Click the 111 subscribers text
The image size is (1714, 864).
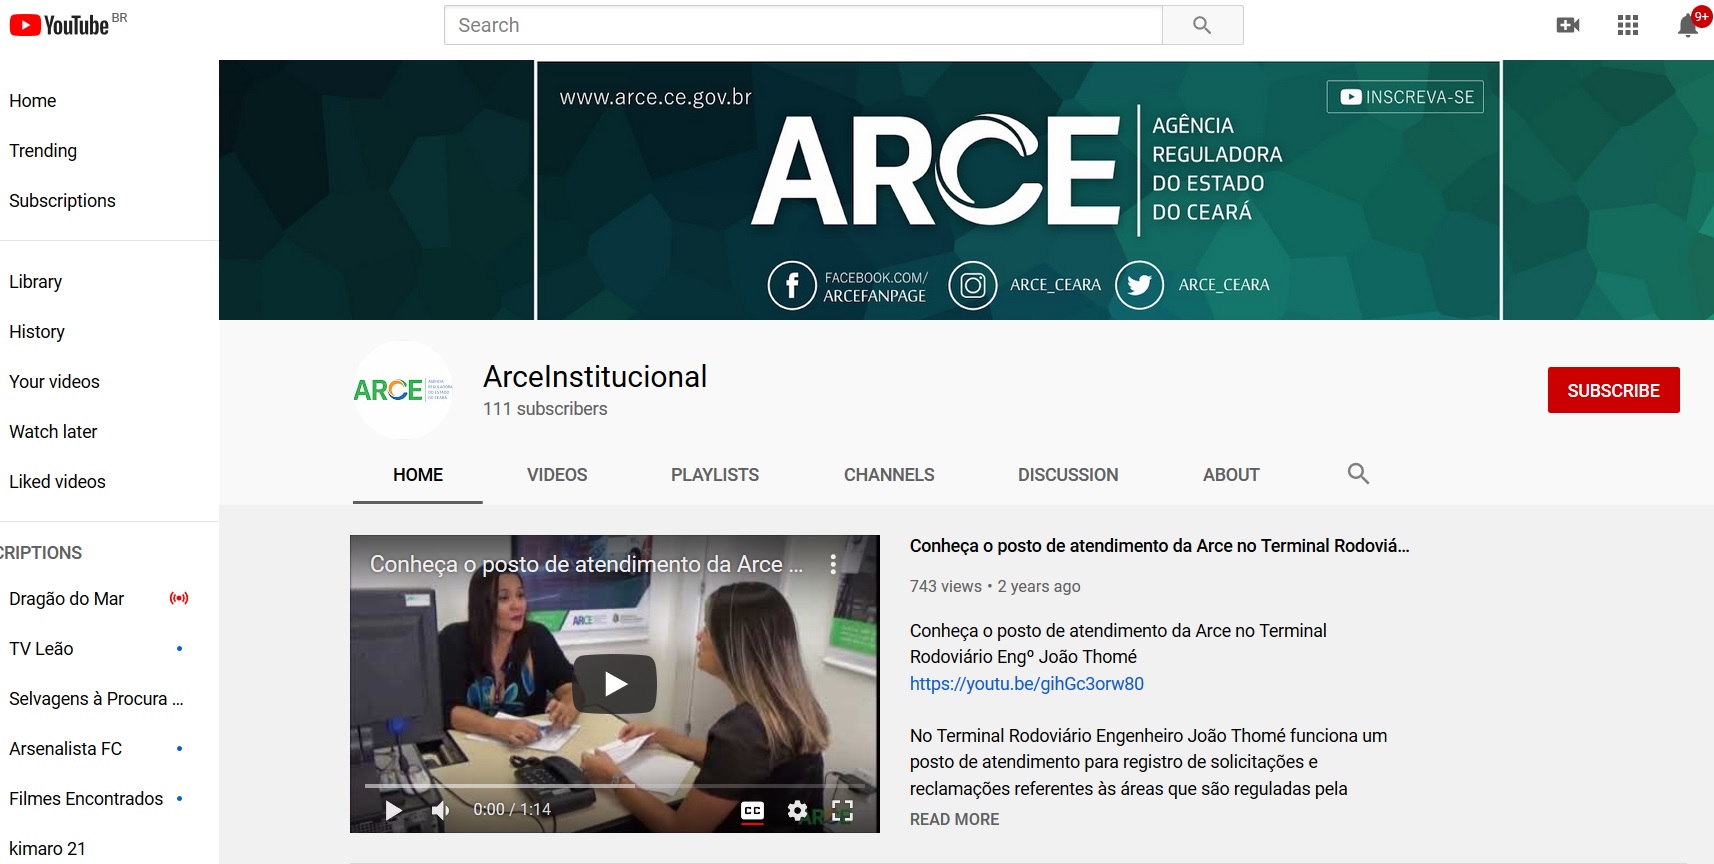545,409
